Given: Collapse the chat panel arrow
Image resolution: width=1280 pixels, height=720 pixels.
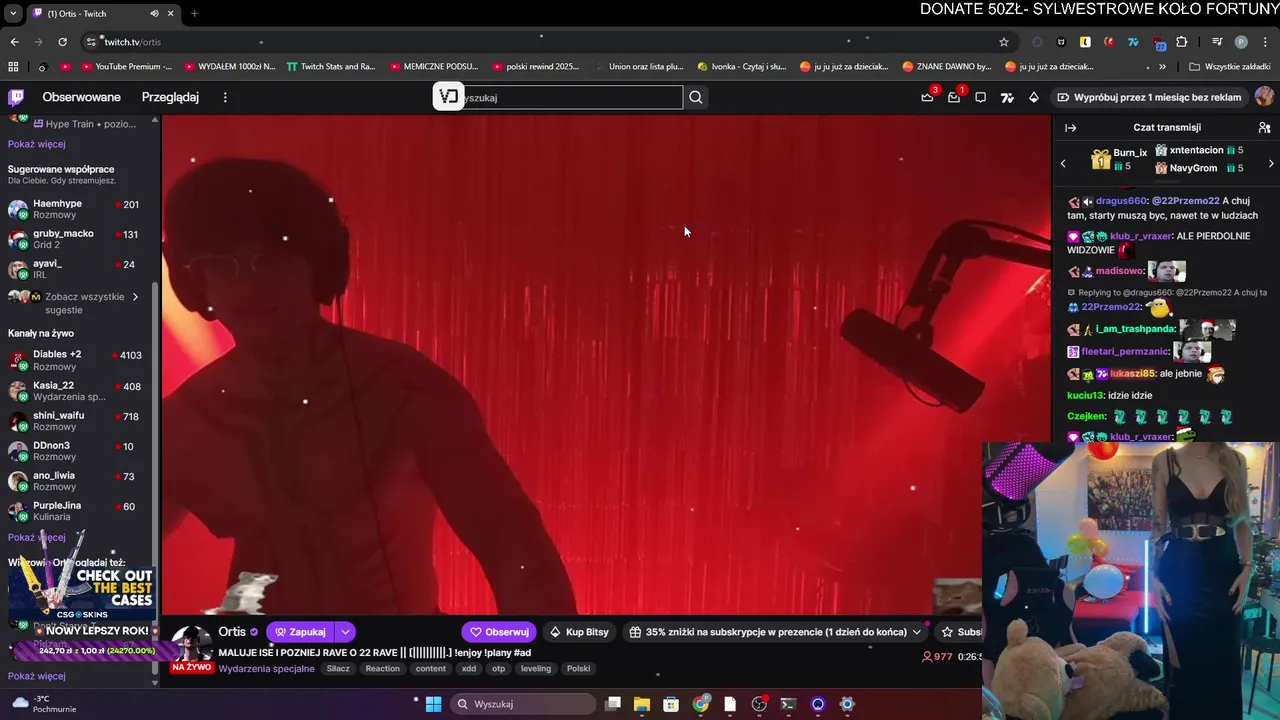Looking at the screenshot, I should [1070, 128].
